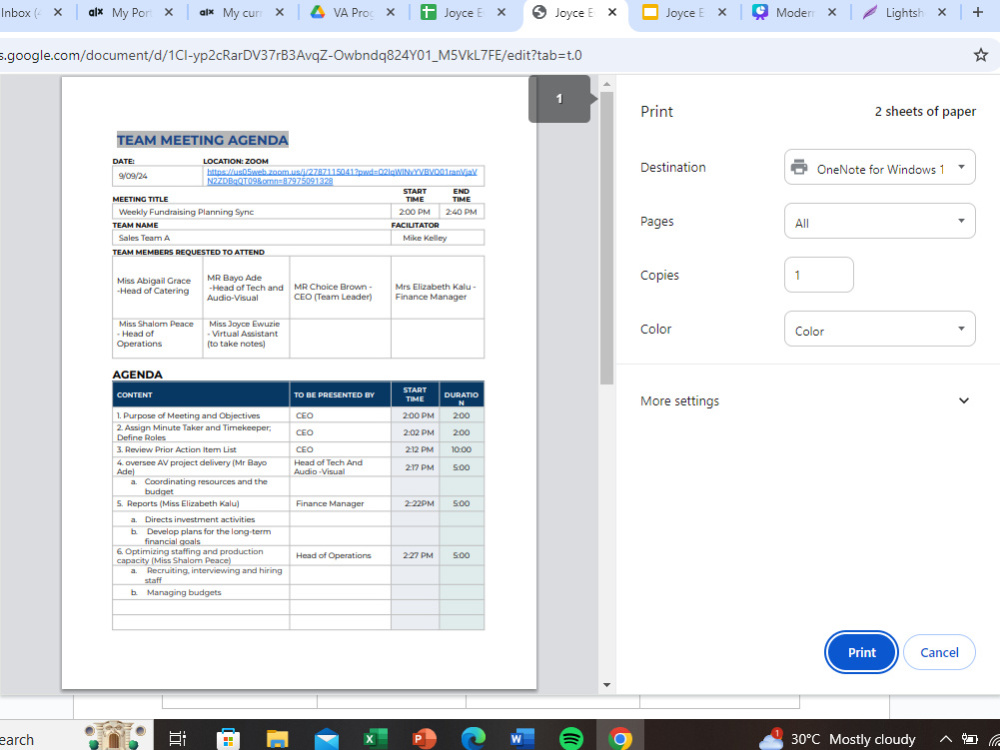The height and width of the screenshot is (750, 1000).
Task: Click the Head of Operations presenter cell
Action: point(340,555)
